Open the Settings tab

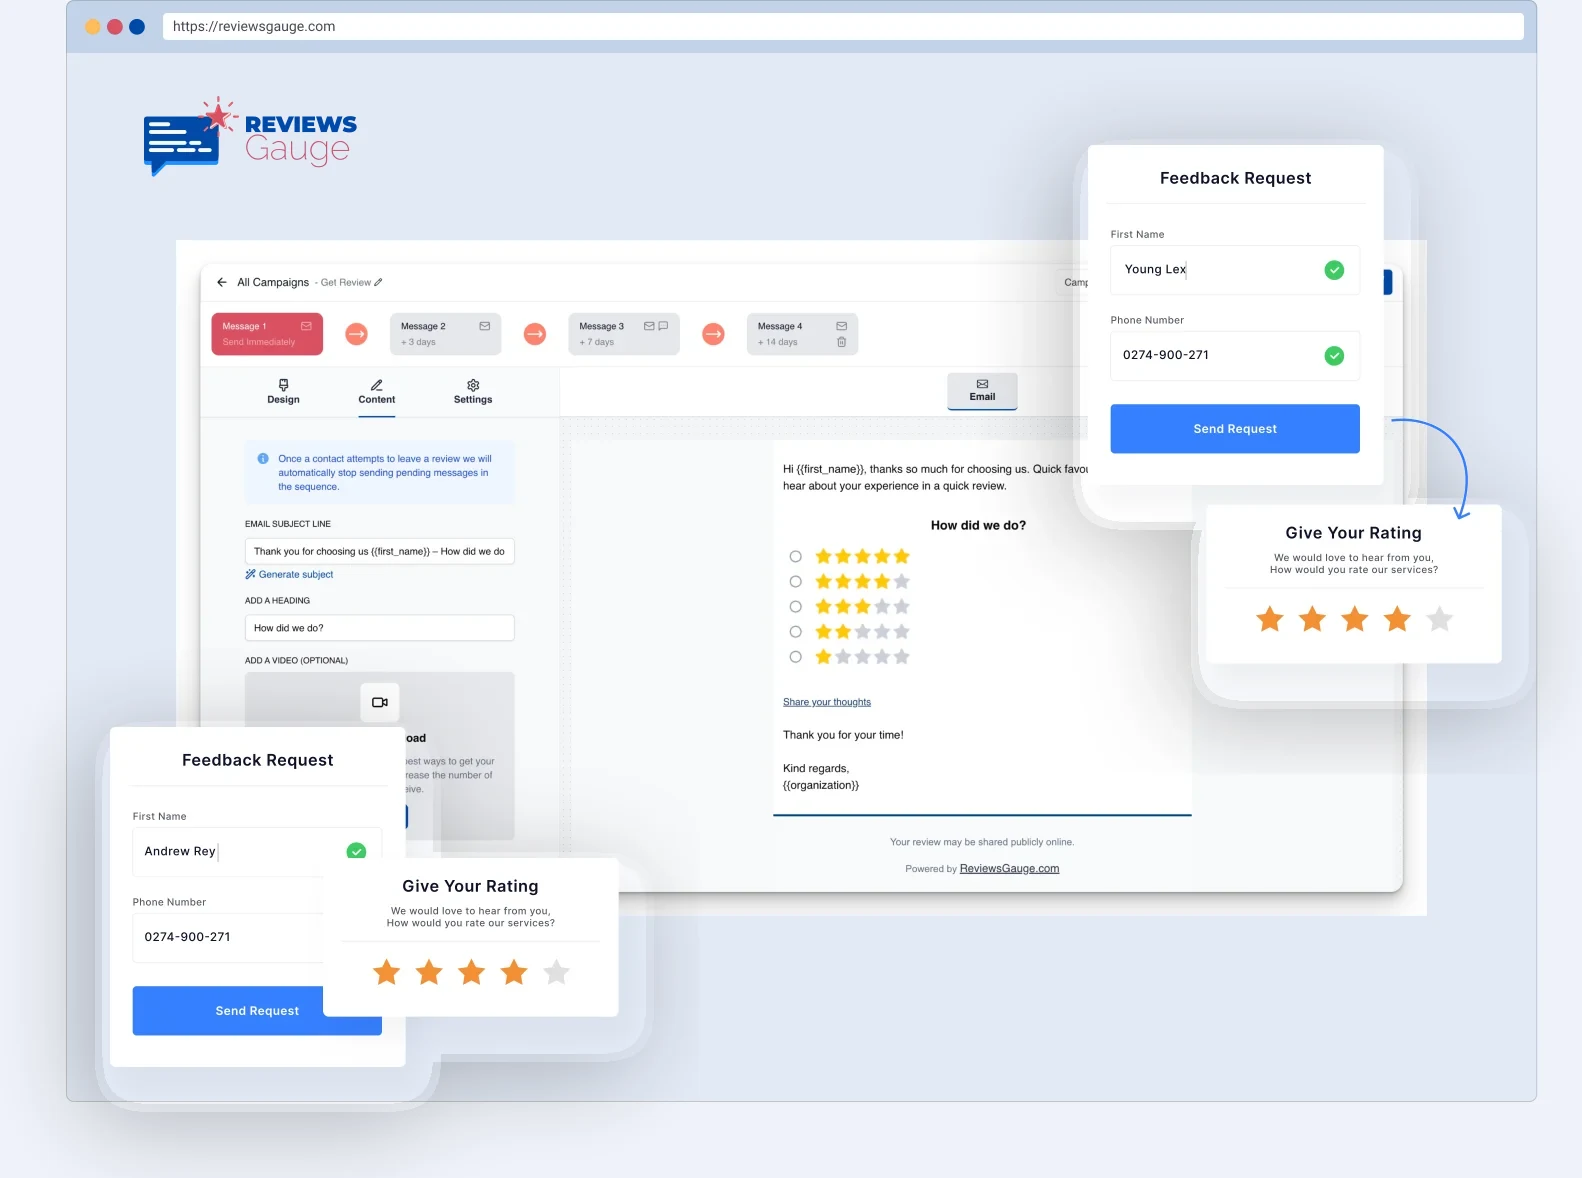[473, 391]
